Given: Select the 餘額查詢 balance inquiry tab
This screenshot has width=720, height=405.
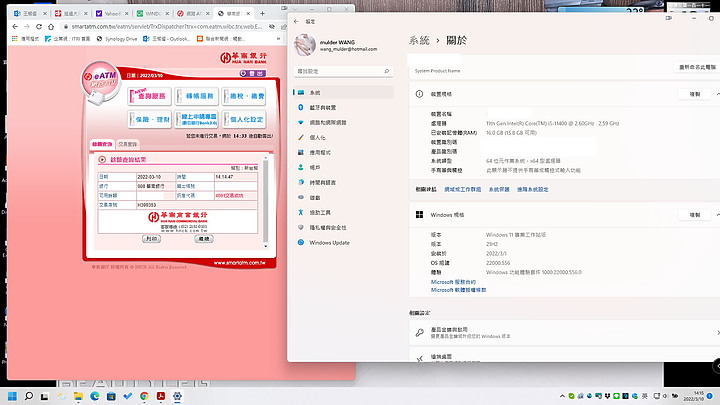Looking at the screenshot, I should 102,144.
